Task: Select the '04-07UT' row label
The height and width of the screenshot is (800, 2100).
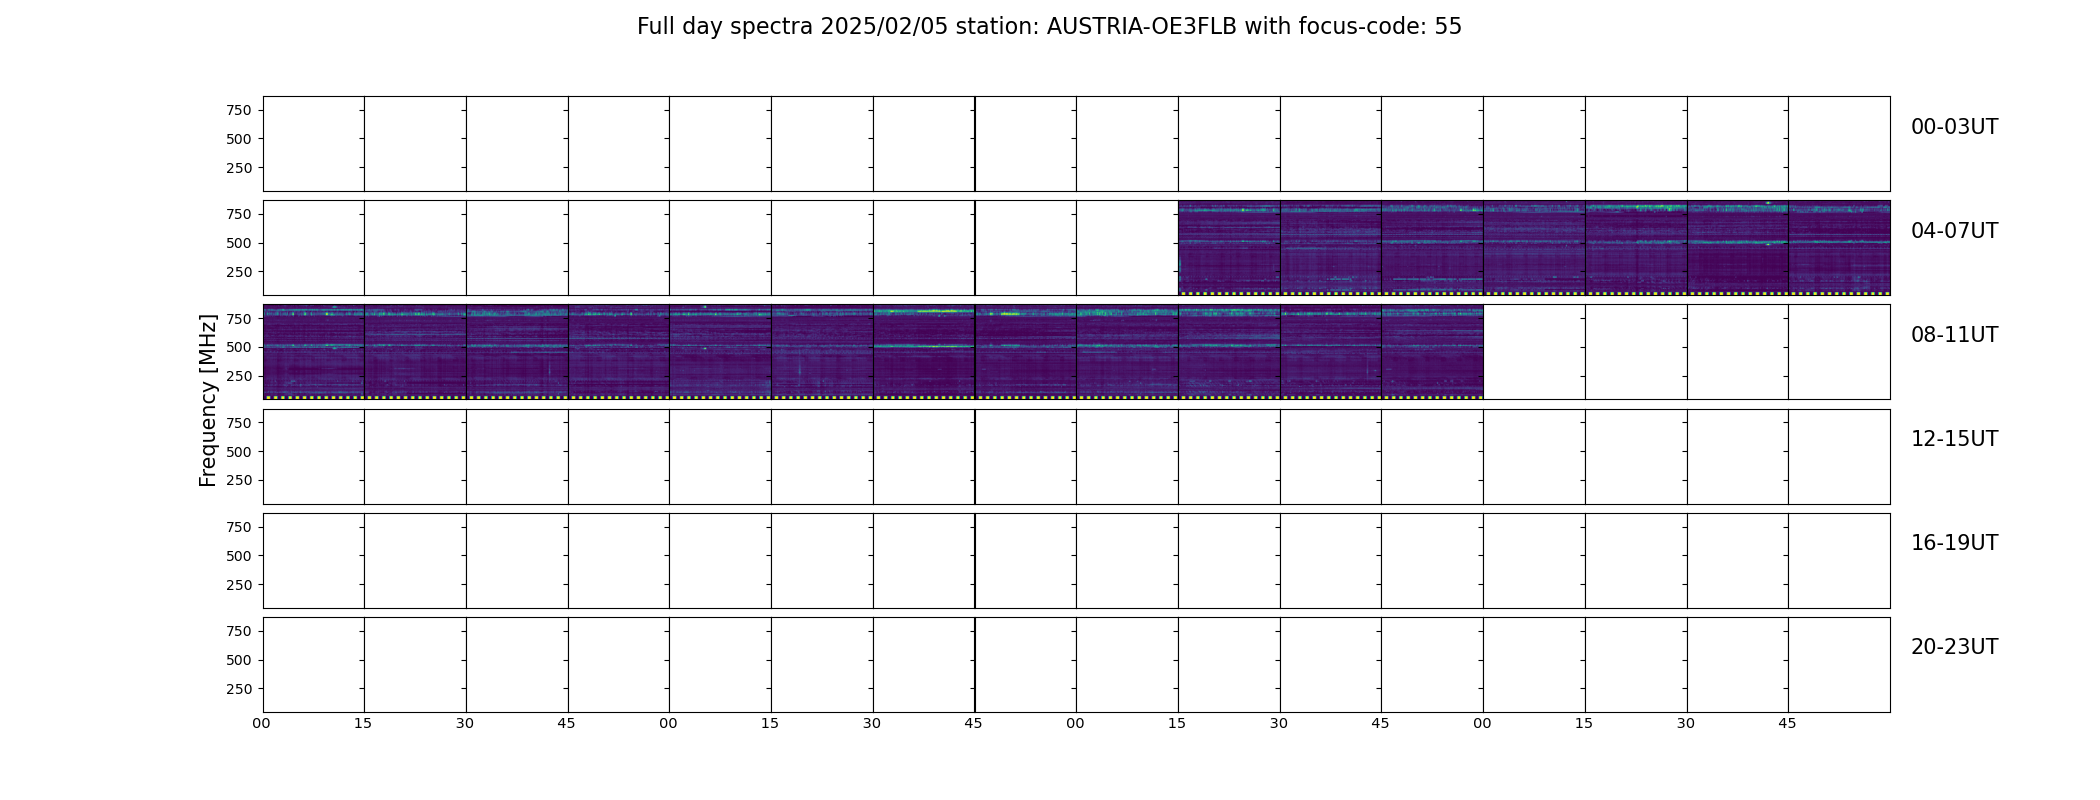Action: (1954, 231)
